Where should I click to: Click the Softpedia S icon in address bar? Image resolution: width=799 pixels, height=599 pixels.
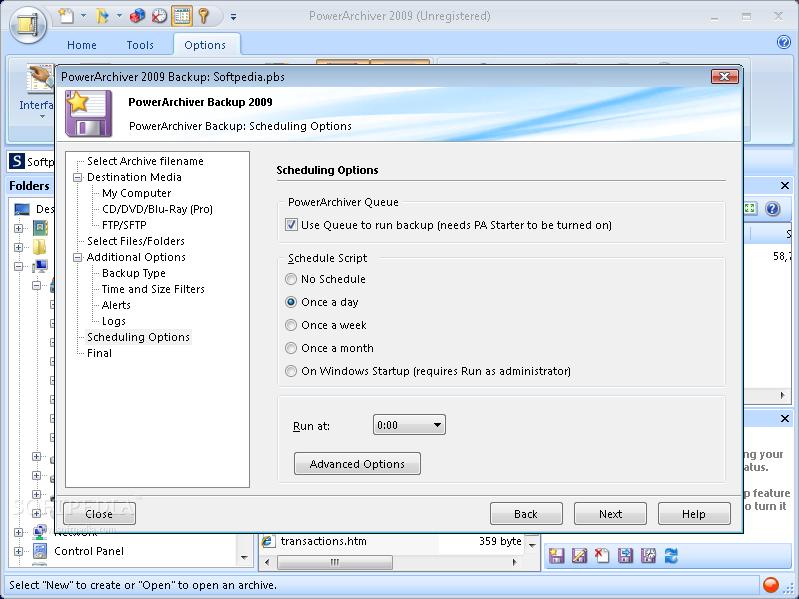(x=17, y=161)
